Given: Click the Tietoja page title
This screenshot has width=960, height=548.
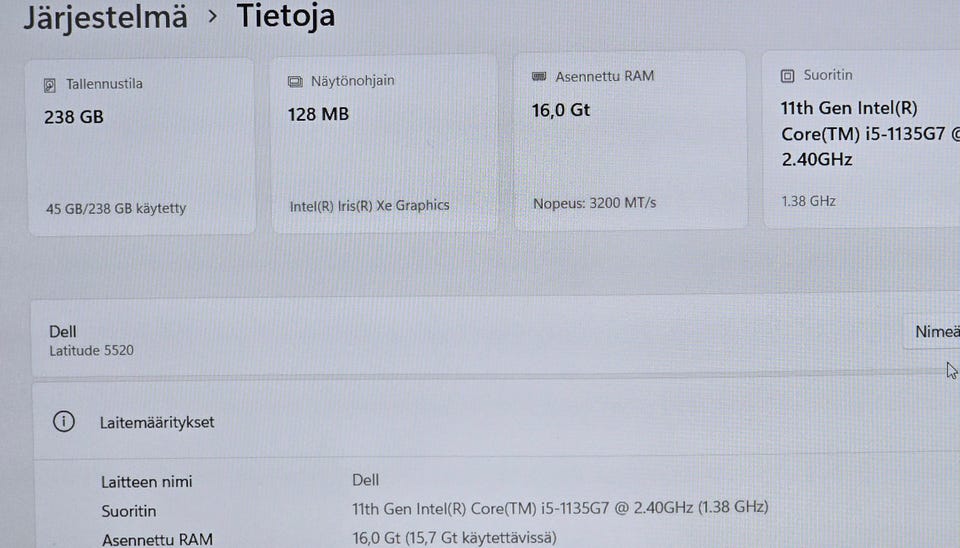Looking at the screenshot, I should (x=286, y=15).
